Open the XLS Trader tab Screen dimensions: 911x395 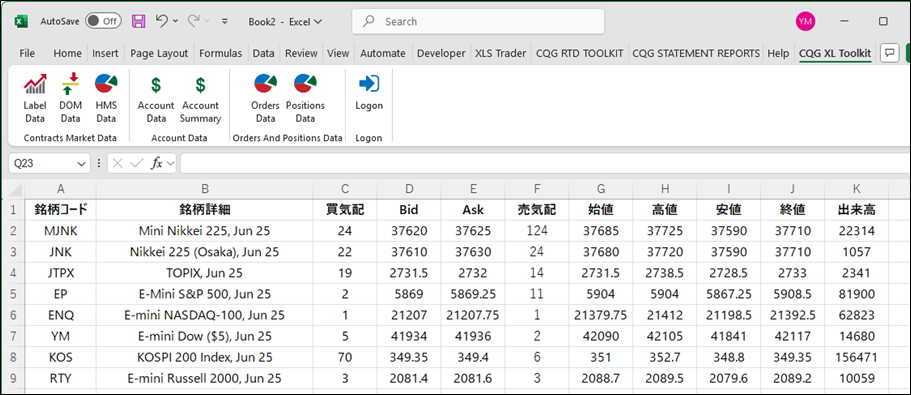(x=500, y=53)
